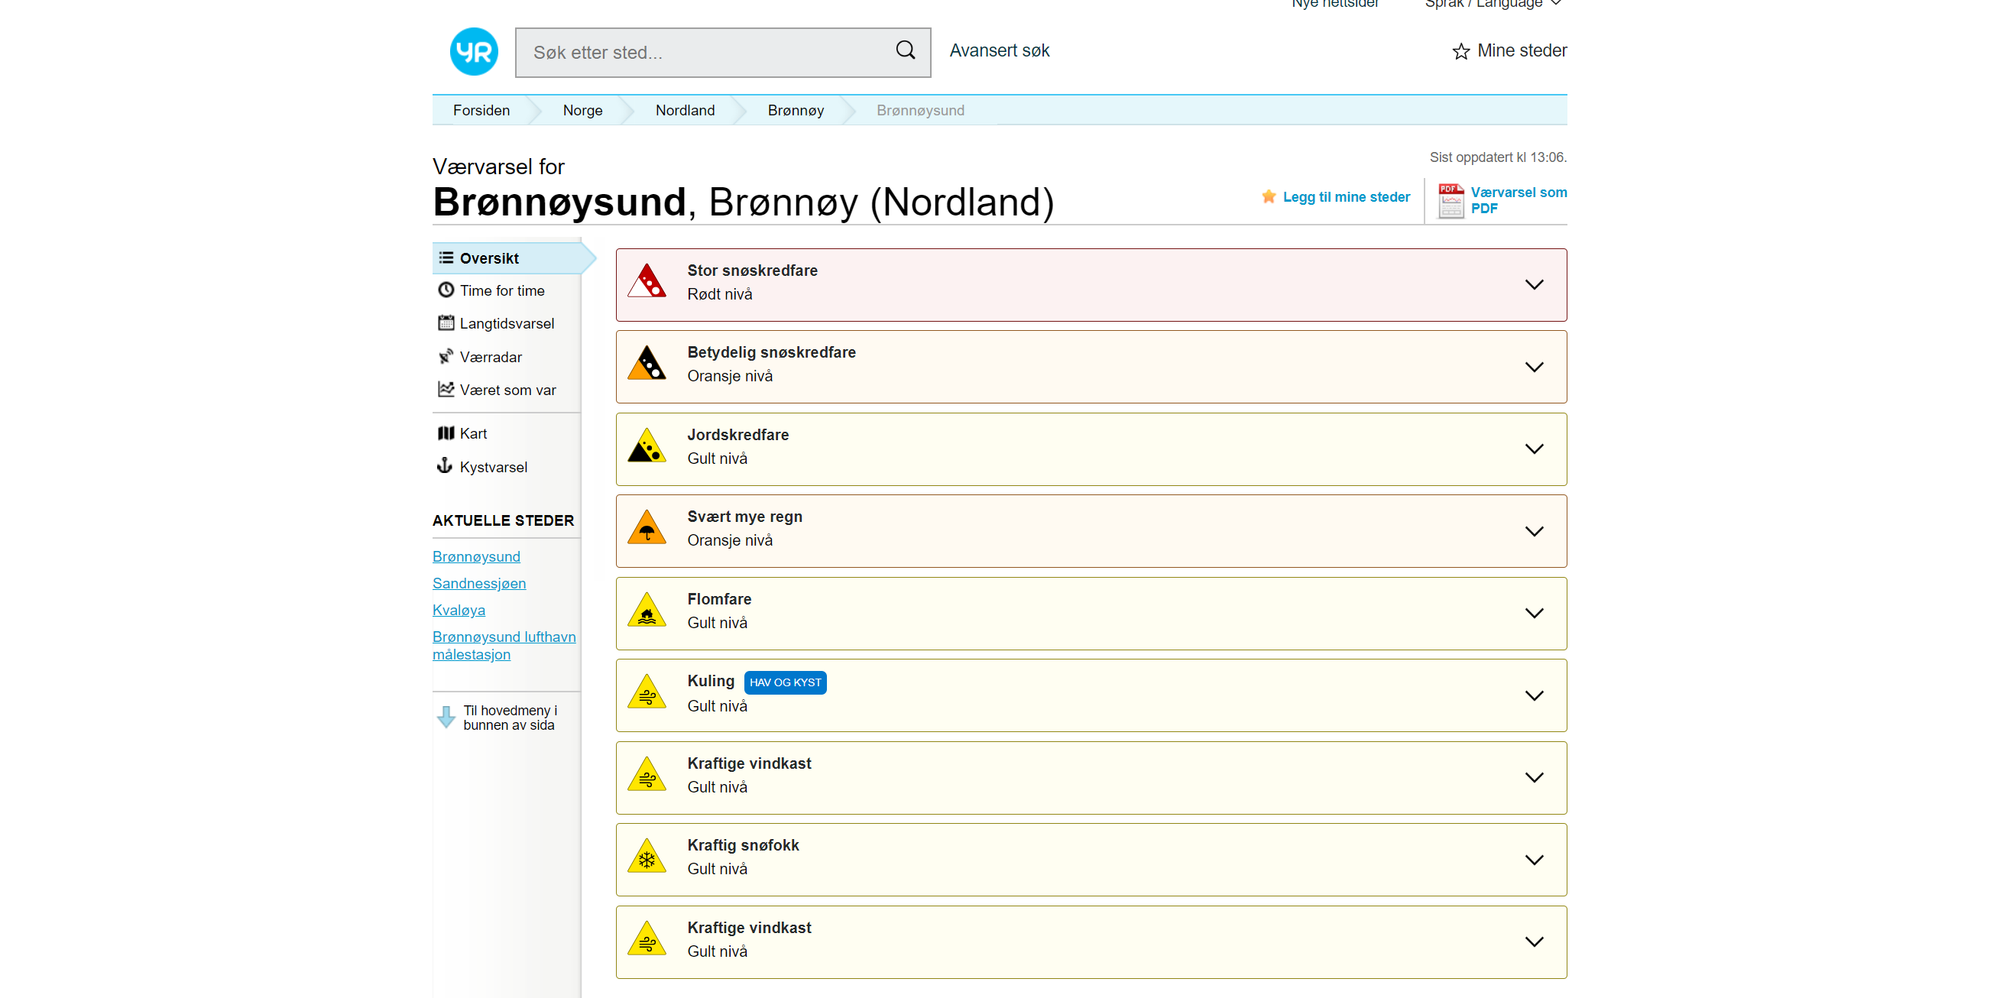Click the search magnifier icon
This screenshot has width=2000, height=998.
905,50
